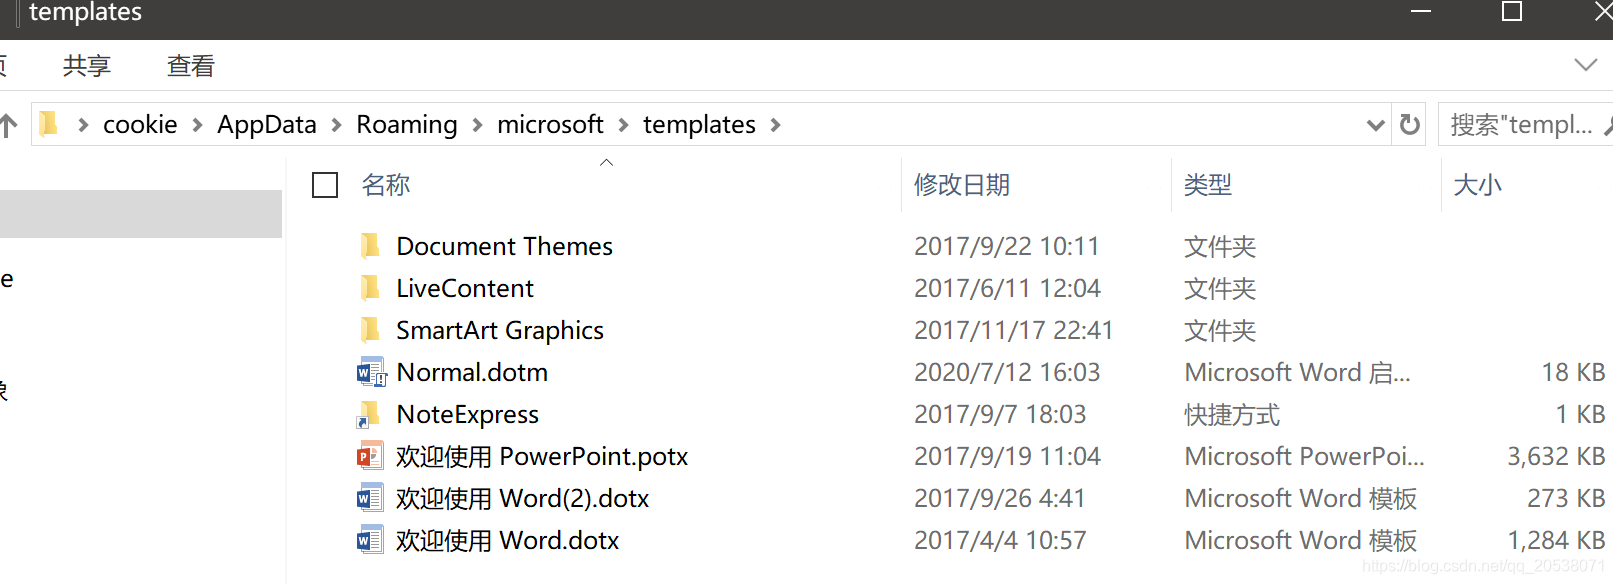Click the 快捷方式 type cell
This screenshot has width=1613, height=584.
point(1232,414)
